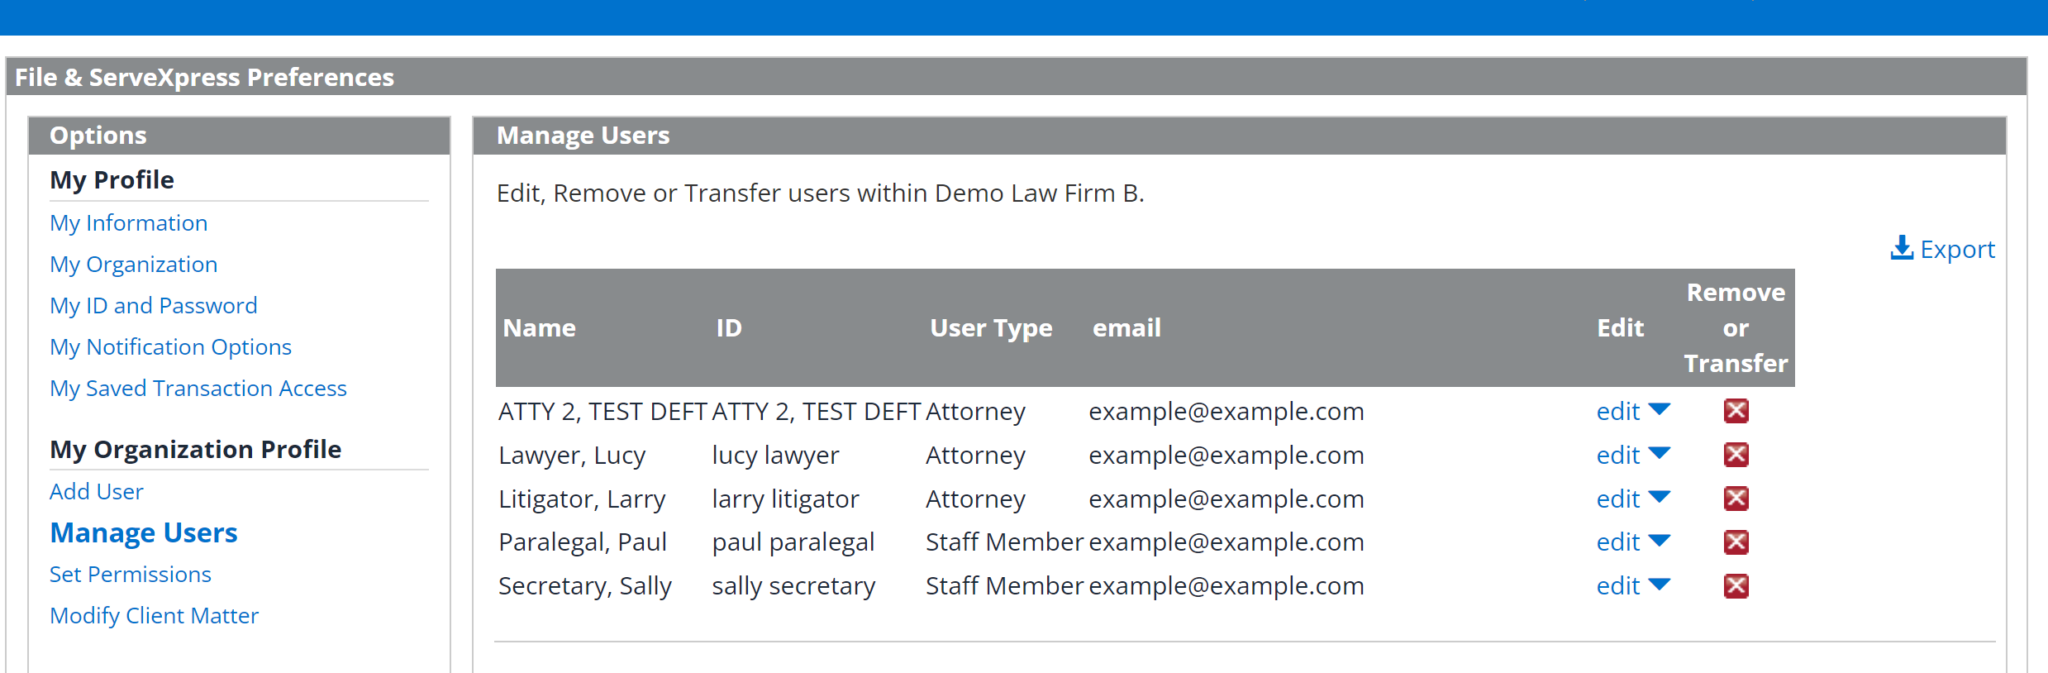
Task: Expand edit options for Lucy Lawyer
Action: click(x=1632, y=454)
